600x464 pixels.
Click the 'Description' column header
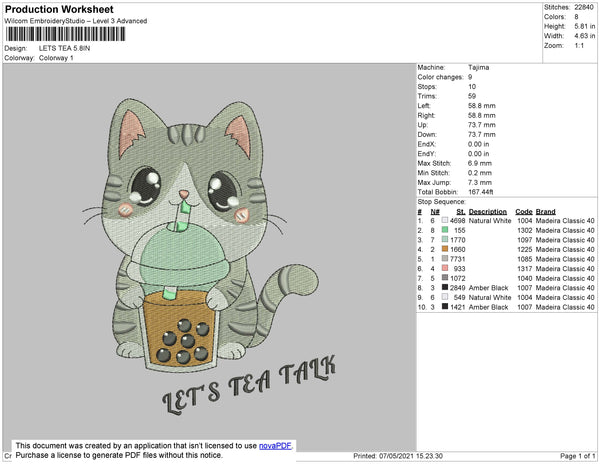(488, 212)
